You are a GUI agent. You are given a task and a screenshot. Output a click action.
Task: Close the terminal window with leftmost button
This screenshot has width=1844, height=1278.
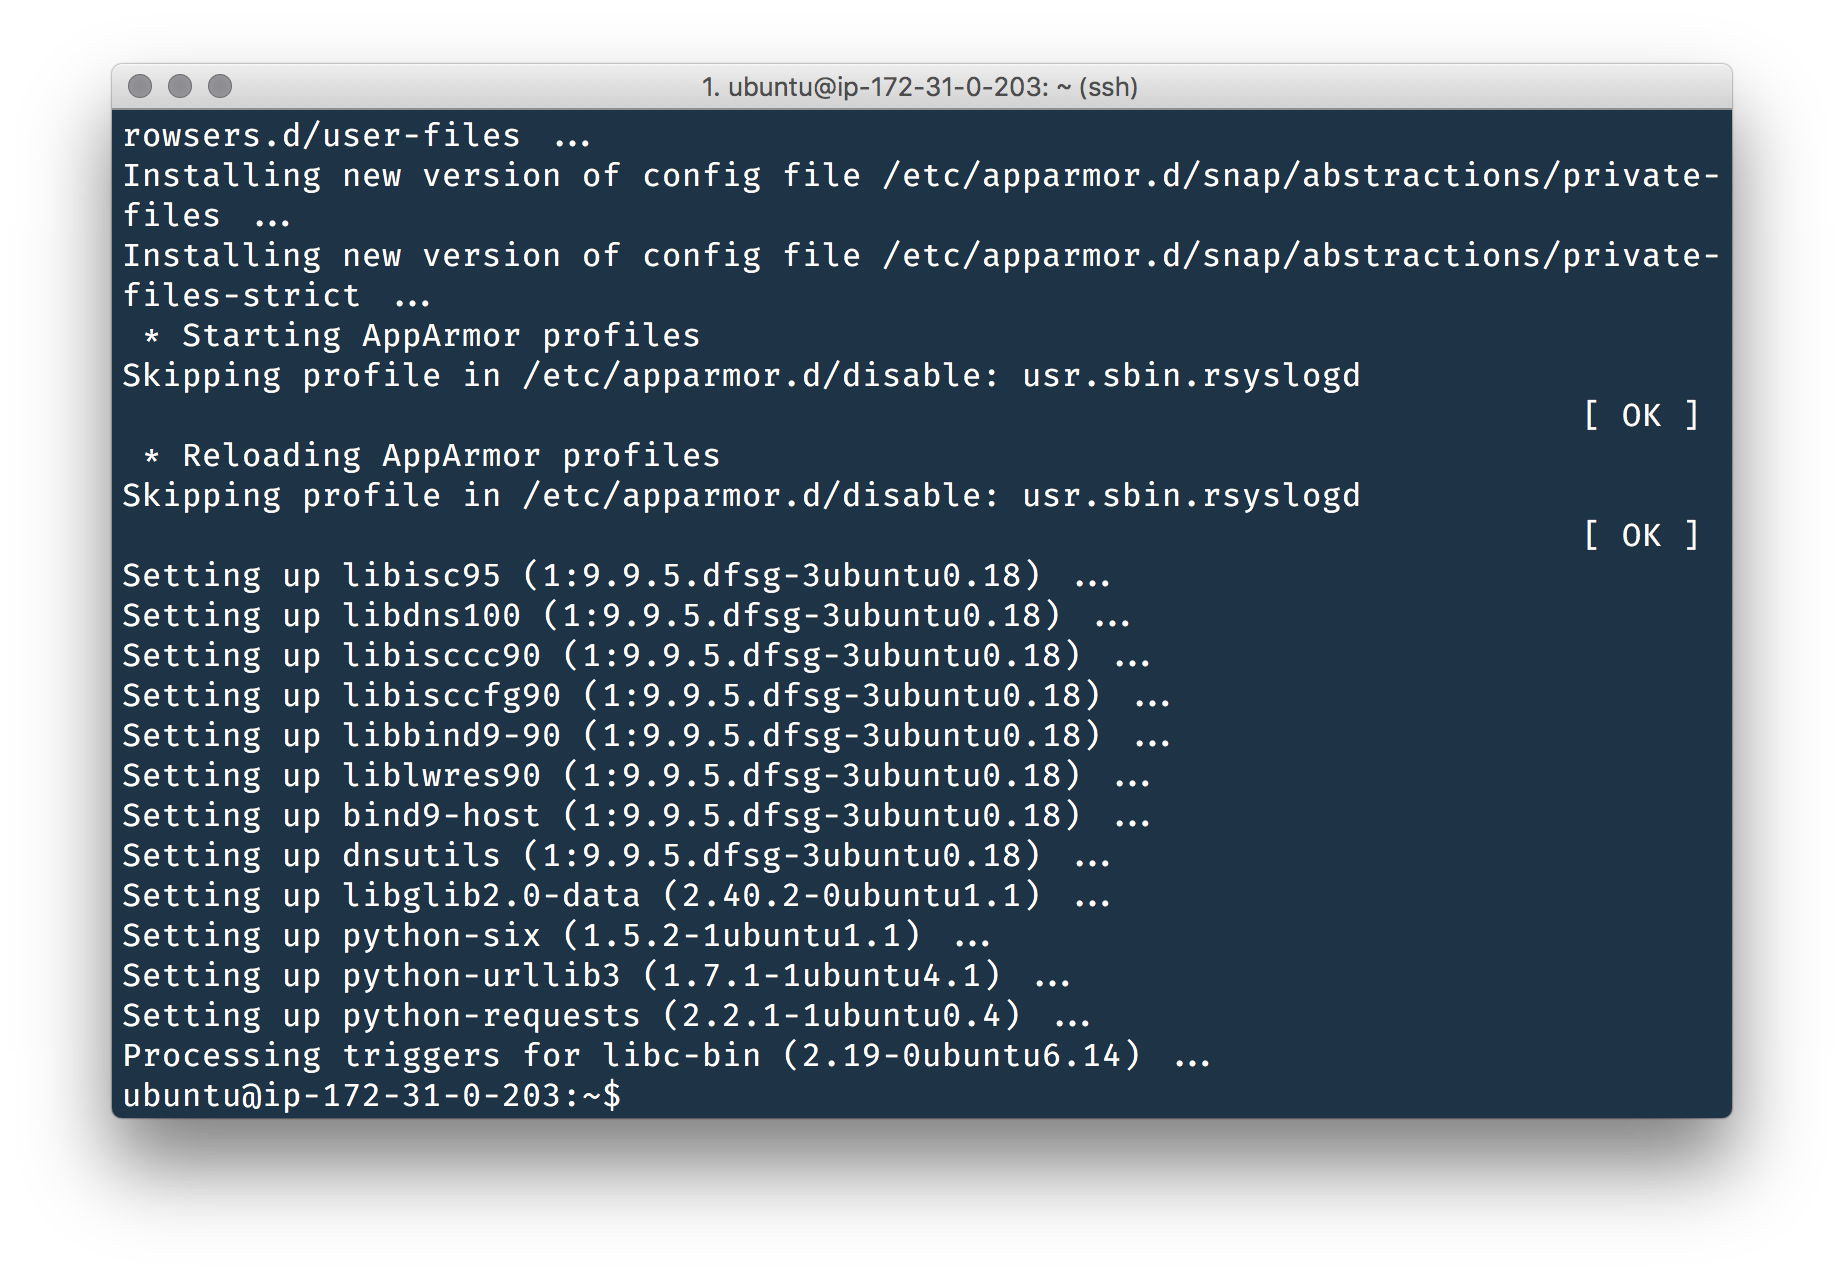141,86
